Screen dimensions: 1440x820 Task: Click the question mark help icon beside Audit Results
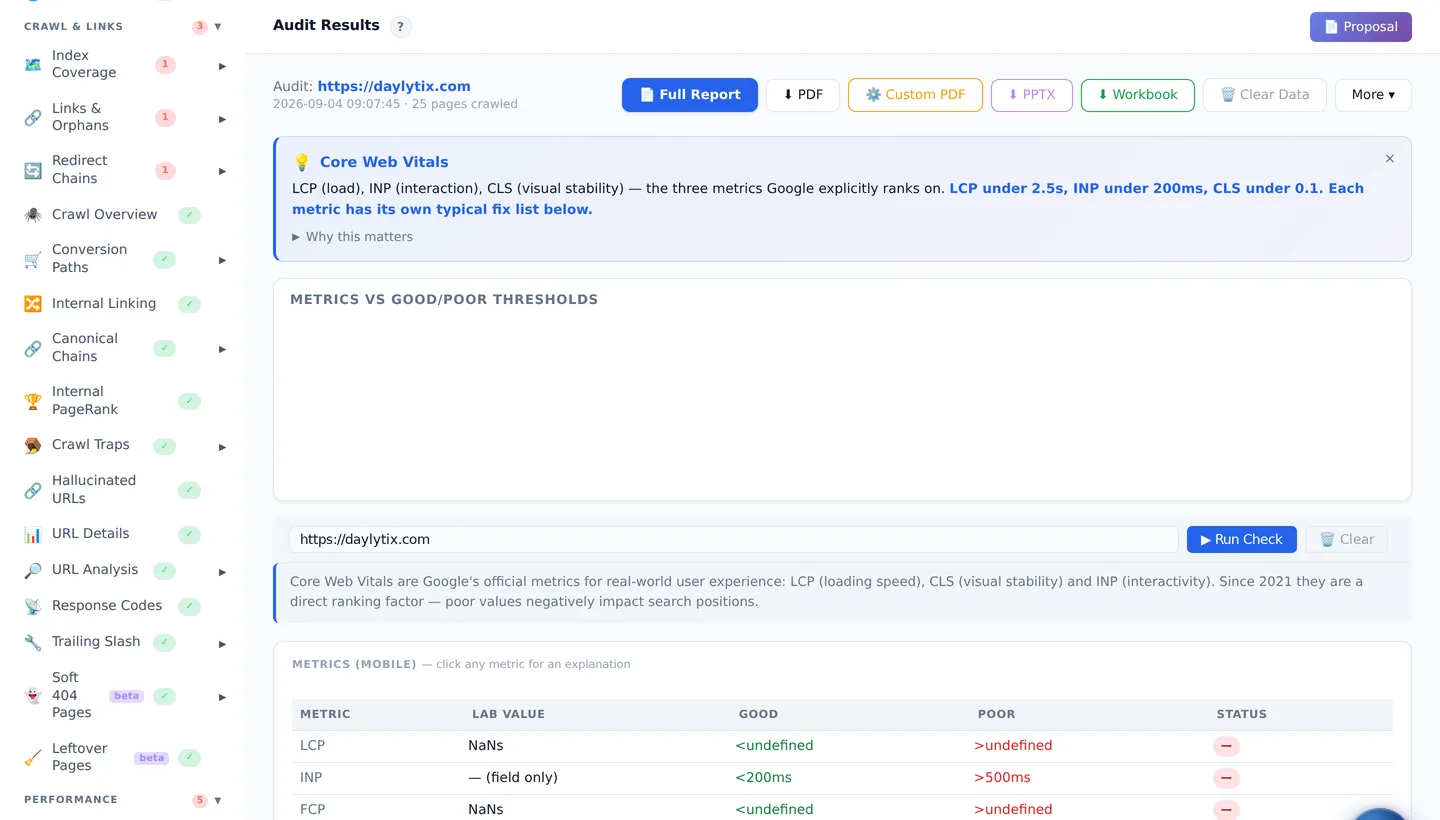click(400, 27)
